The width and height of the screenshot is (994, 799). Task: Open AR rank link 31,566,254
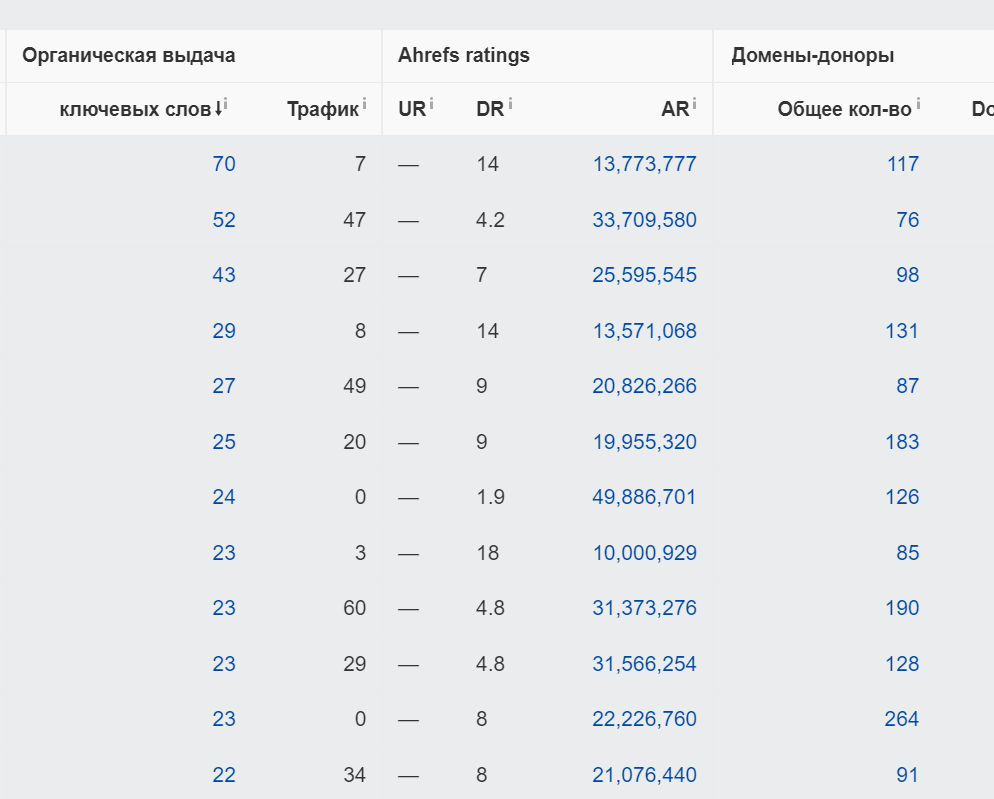coord(644,664)
